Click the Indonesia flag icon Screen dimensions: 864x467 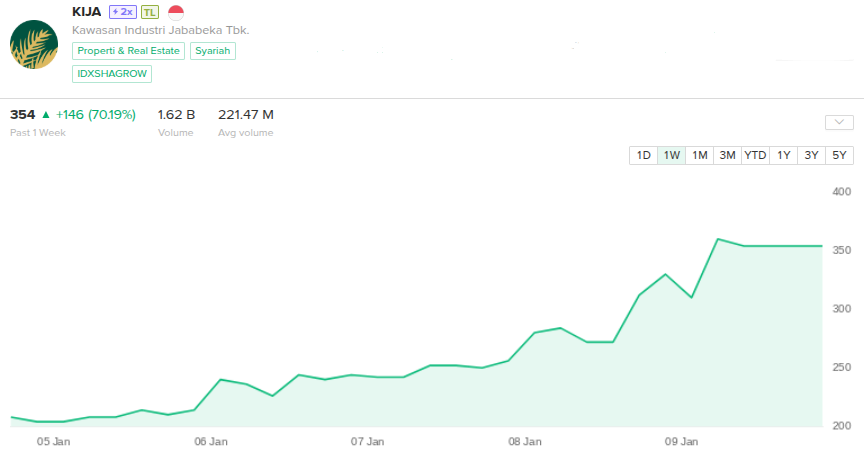pos(176,12)
